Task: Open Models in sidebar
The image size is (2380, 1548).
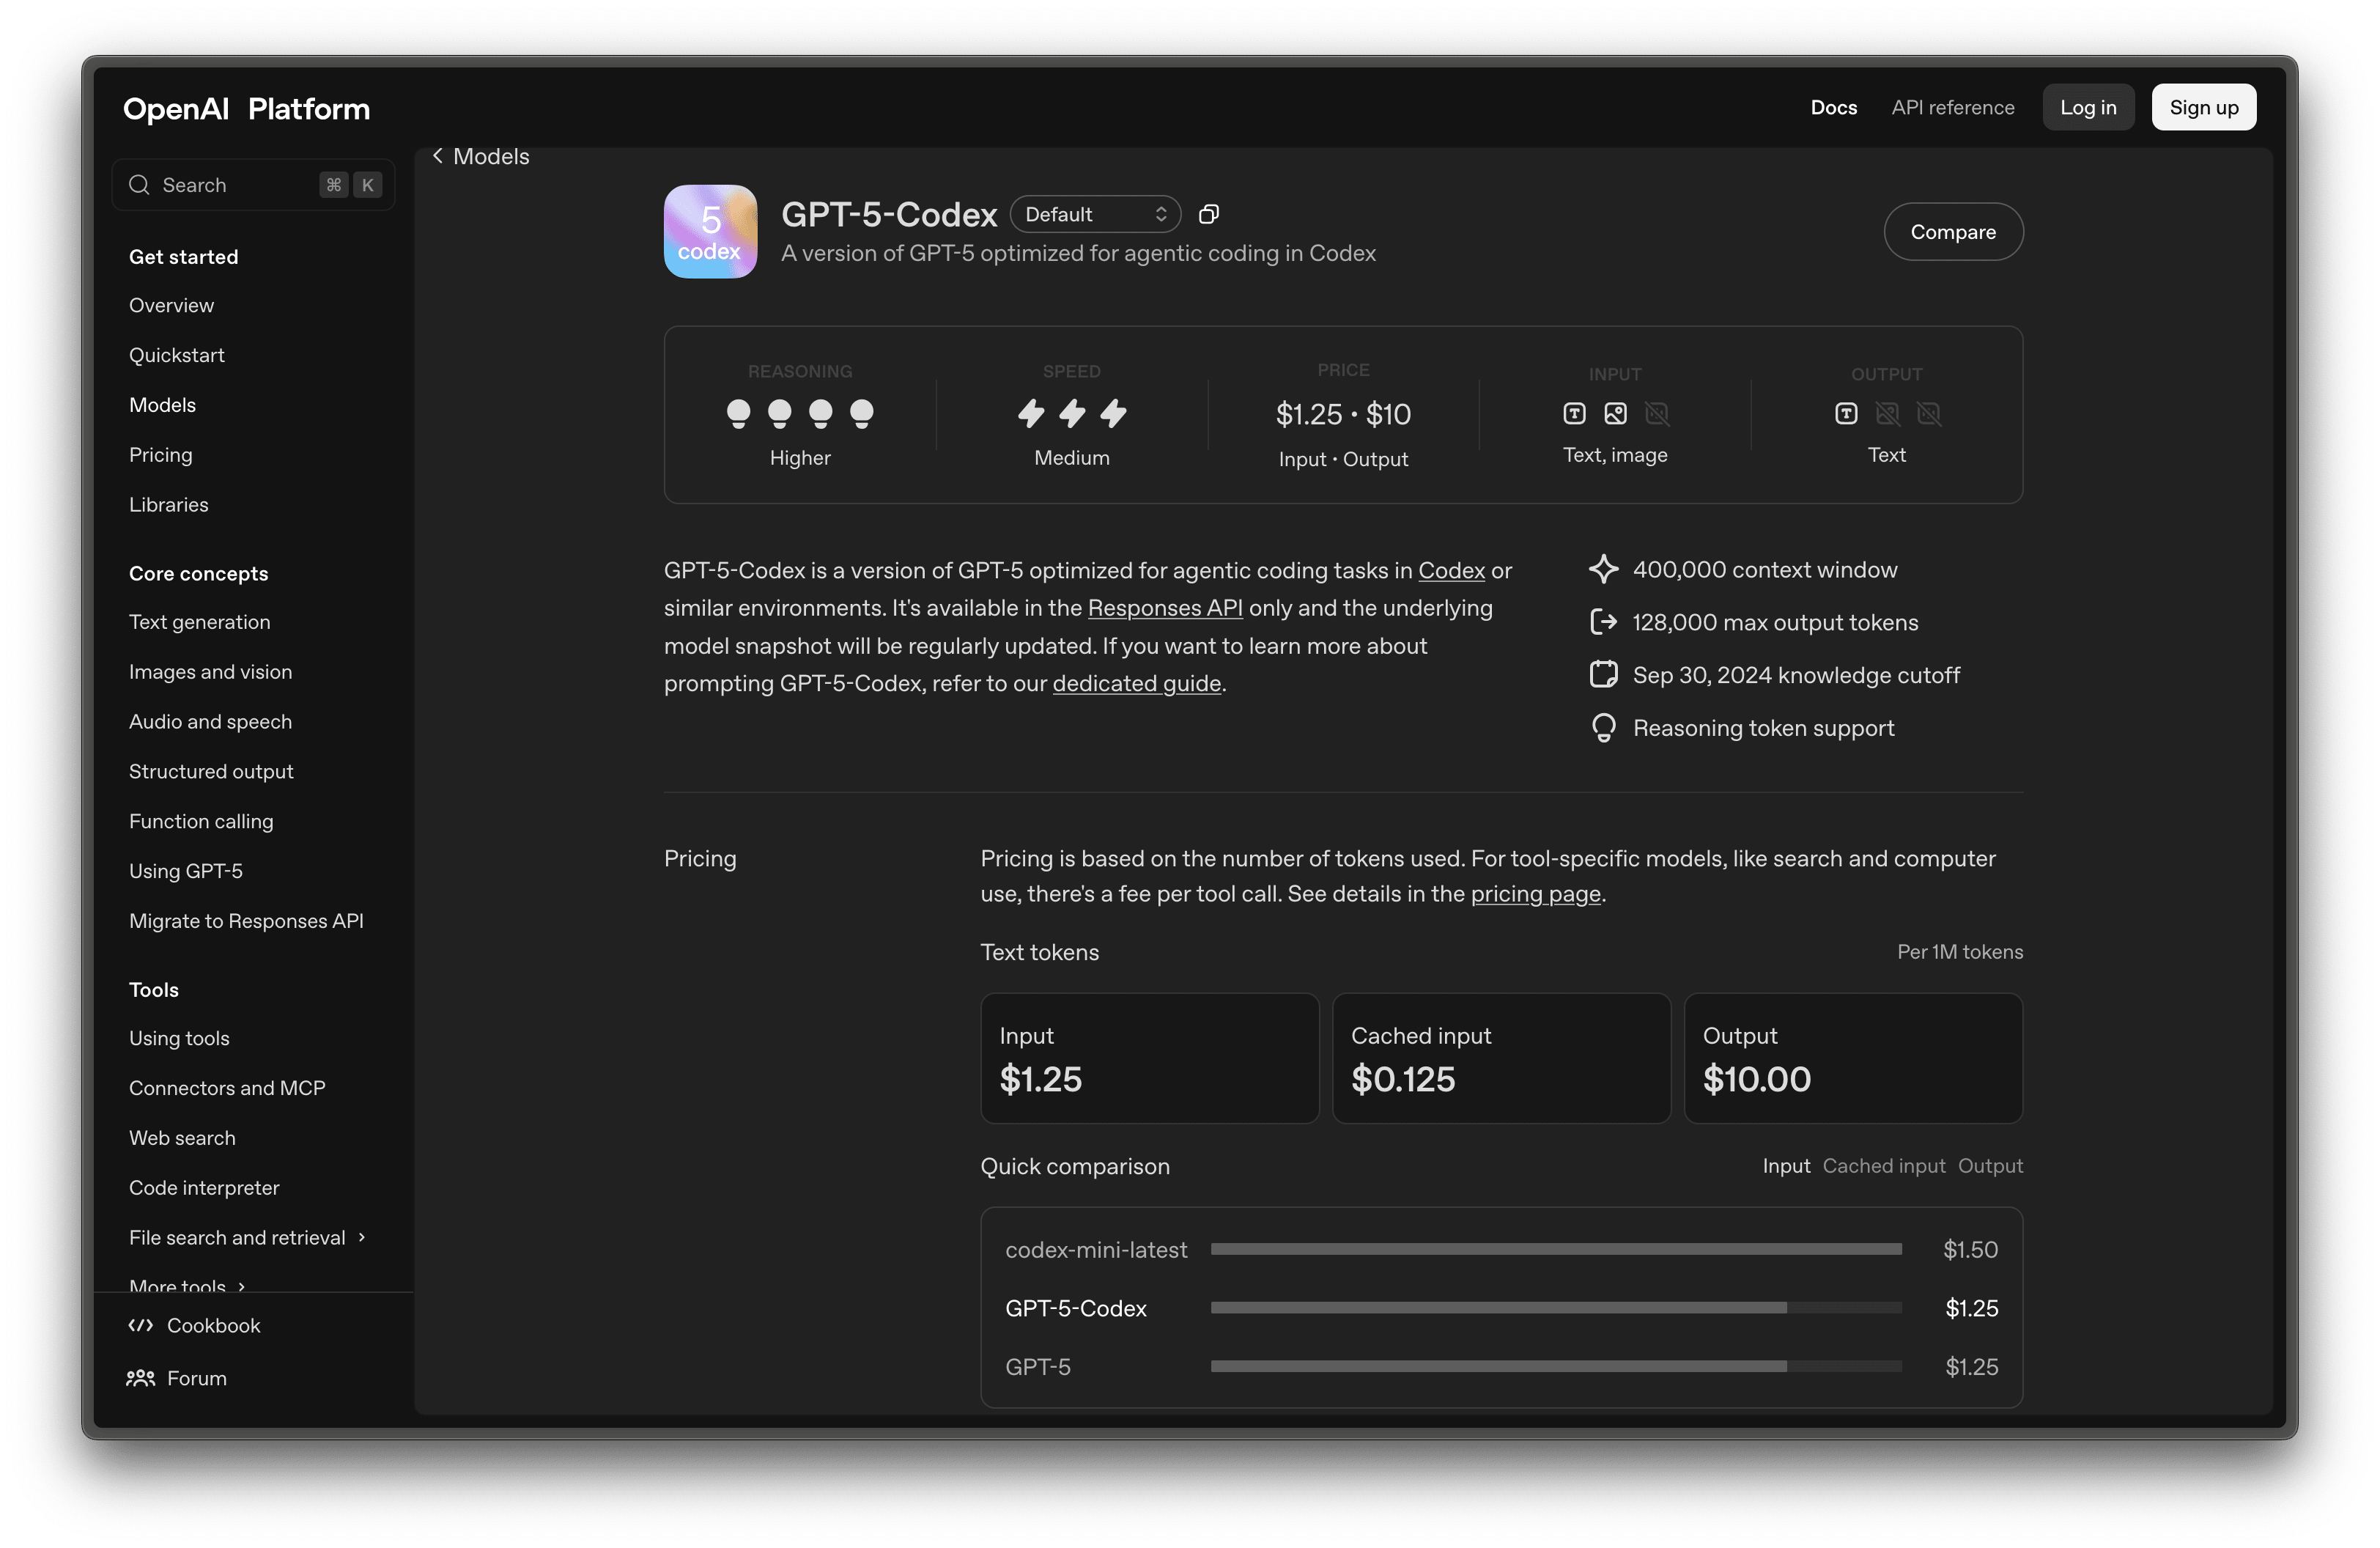Action: (x=162, y=405)
